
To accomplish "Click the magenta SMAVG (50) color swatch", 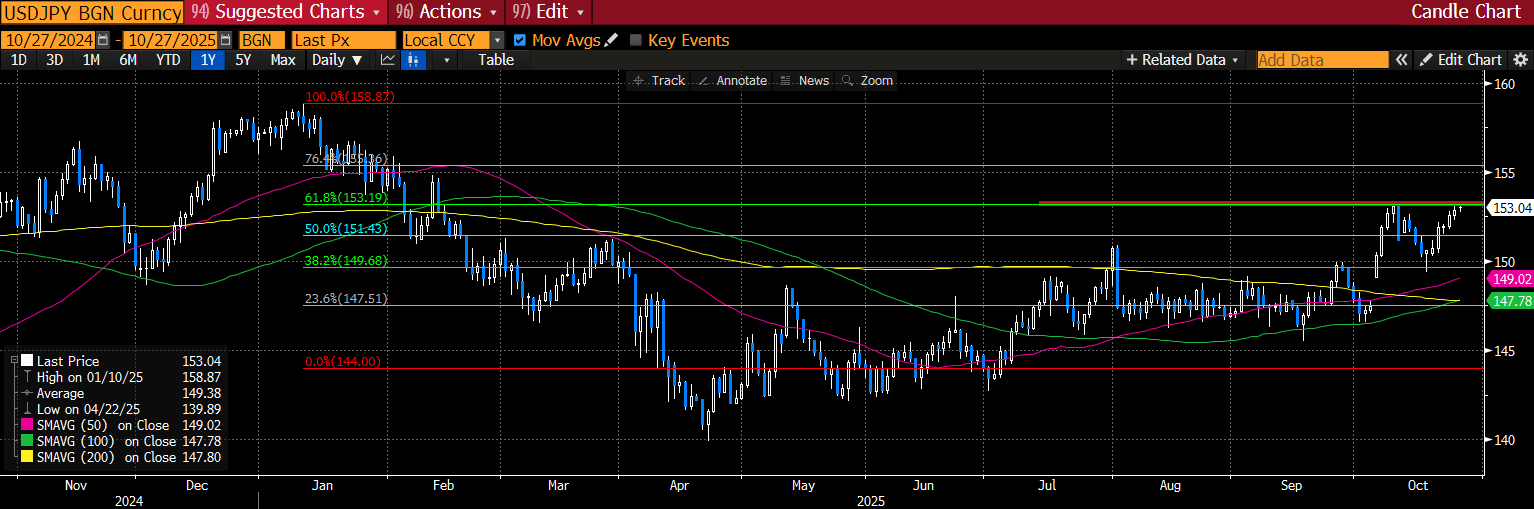I will 26,425.
